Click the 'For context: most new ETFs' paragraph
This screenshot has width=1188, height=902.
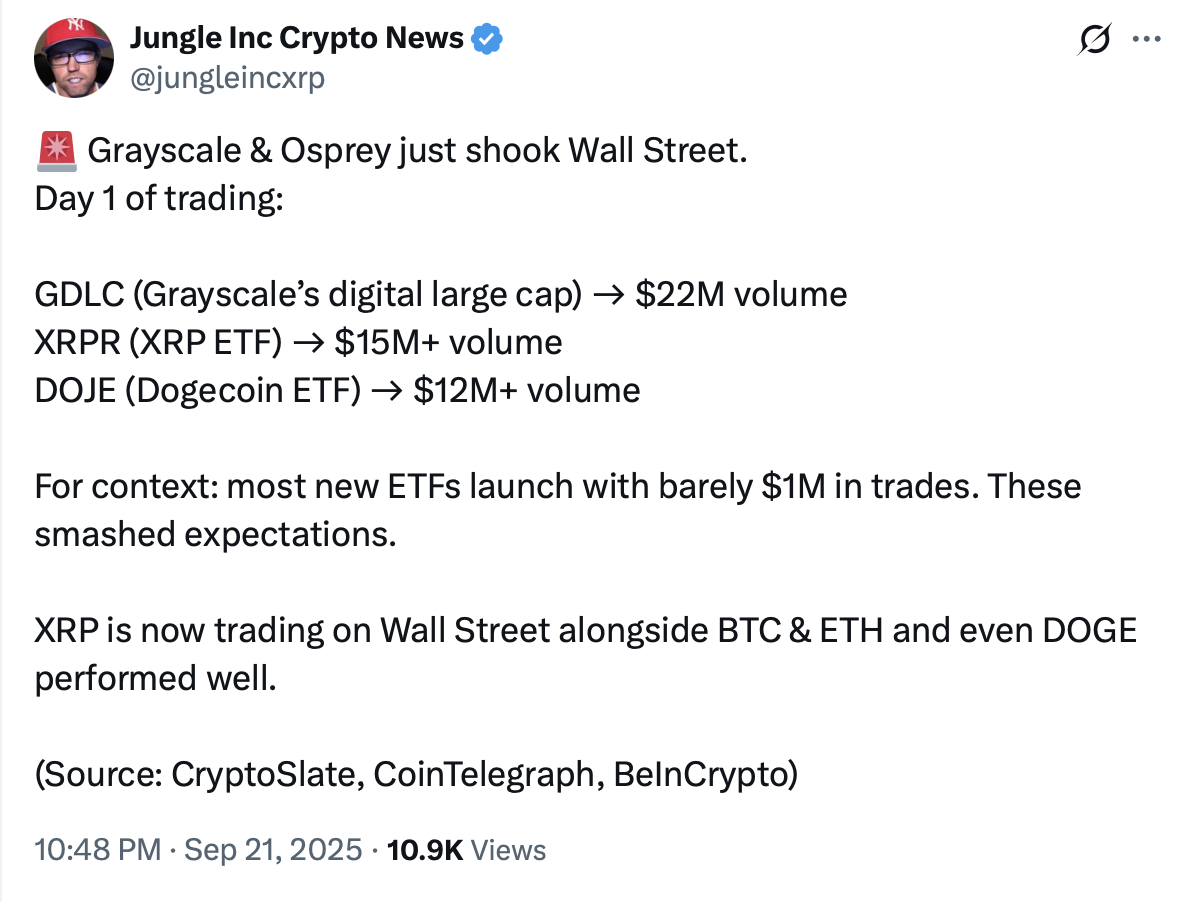(558, 510)
